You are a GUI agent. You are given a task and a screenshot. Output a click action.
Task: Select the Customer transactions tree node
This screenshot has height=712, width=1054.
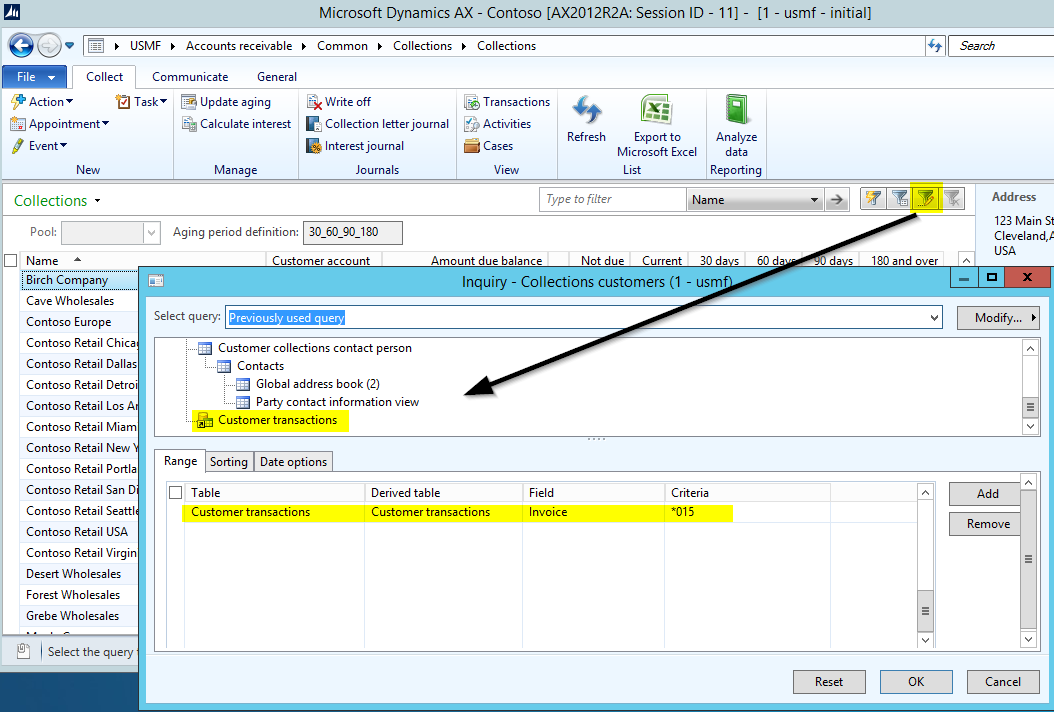coord(277,420)
